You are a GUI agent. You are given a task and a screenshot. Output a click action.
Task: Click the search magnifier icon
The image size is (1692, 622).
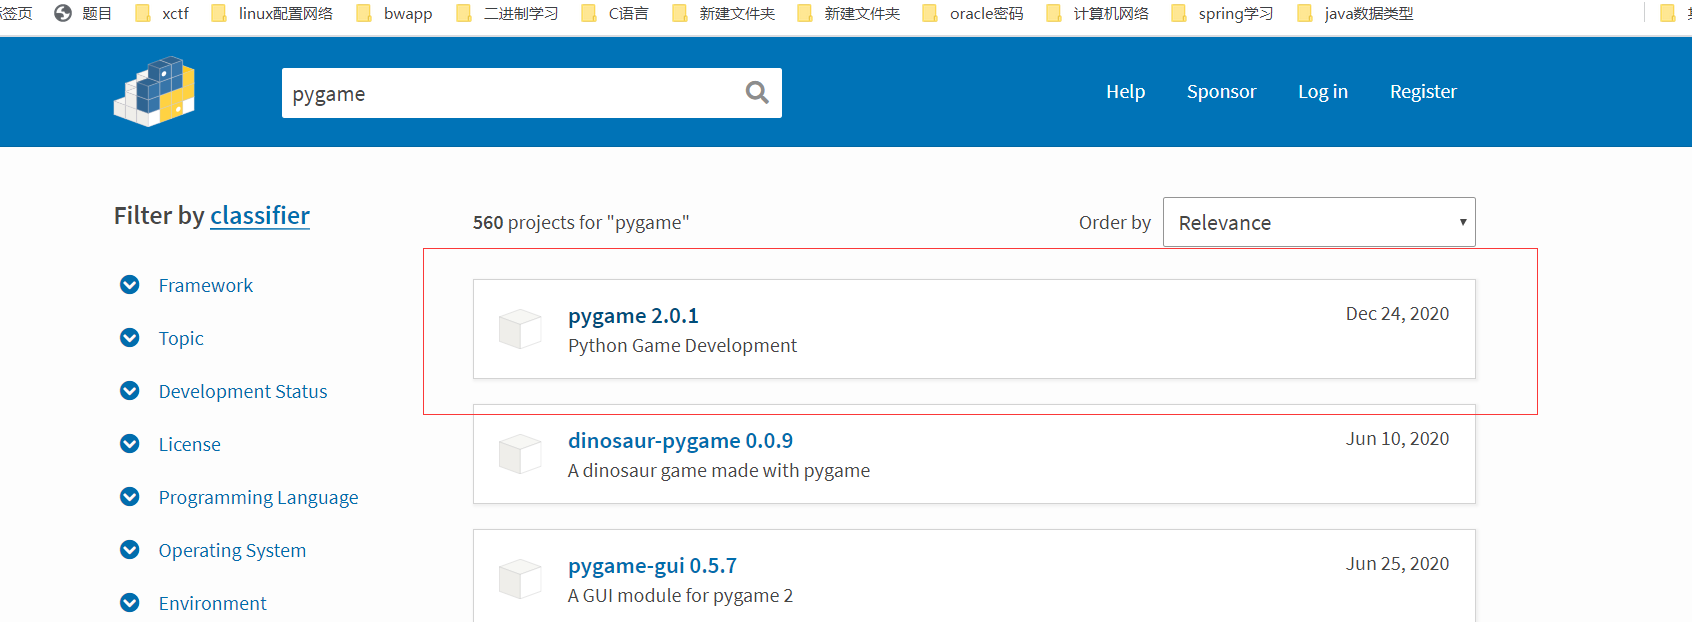tap(757, 93)
